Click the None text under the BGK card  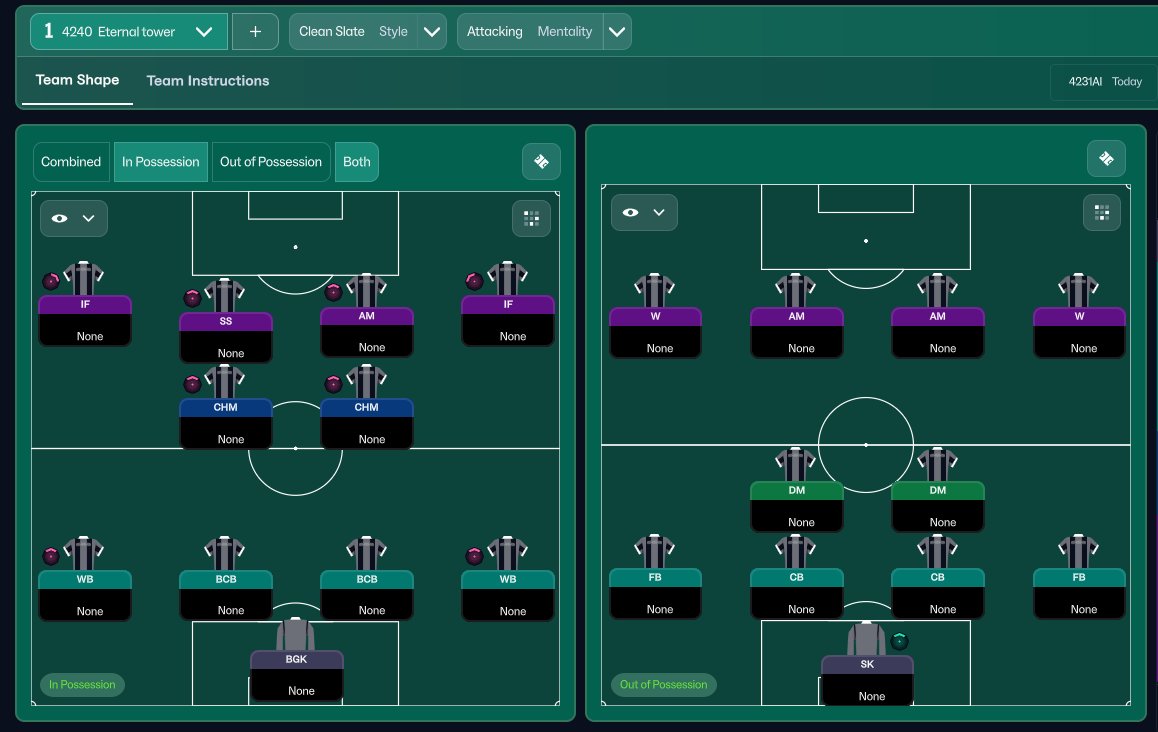[301, 691]
